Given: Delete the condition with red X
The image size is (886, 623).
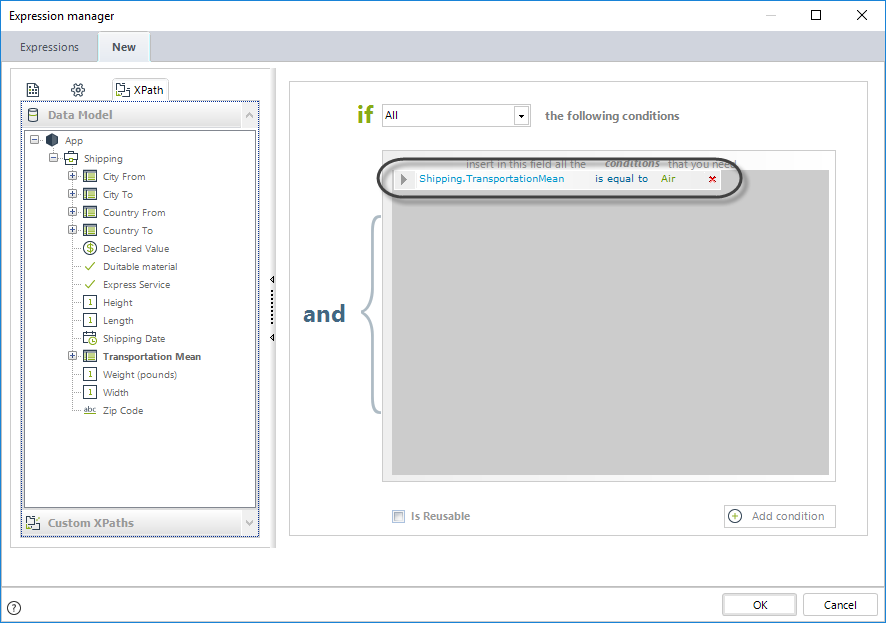Looking at the screenshot, I should (x=713, y=179).
